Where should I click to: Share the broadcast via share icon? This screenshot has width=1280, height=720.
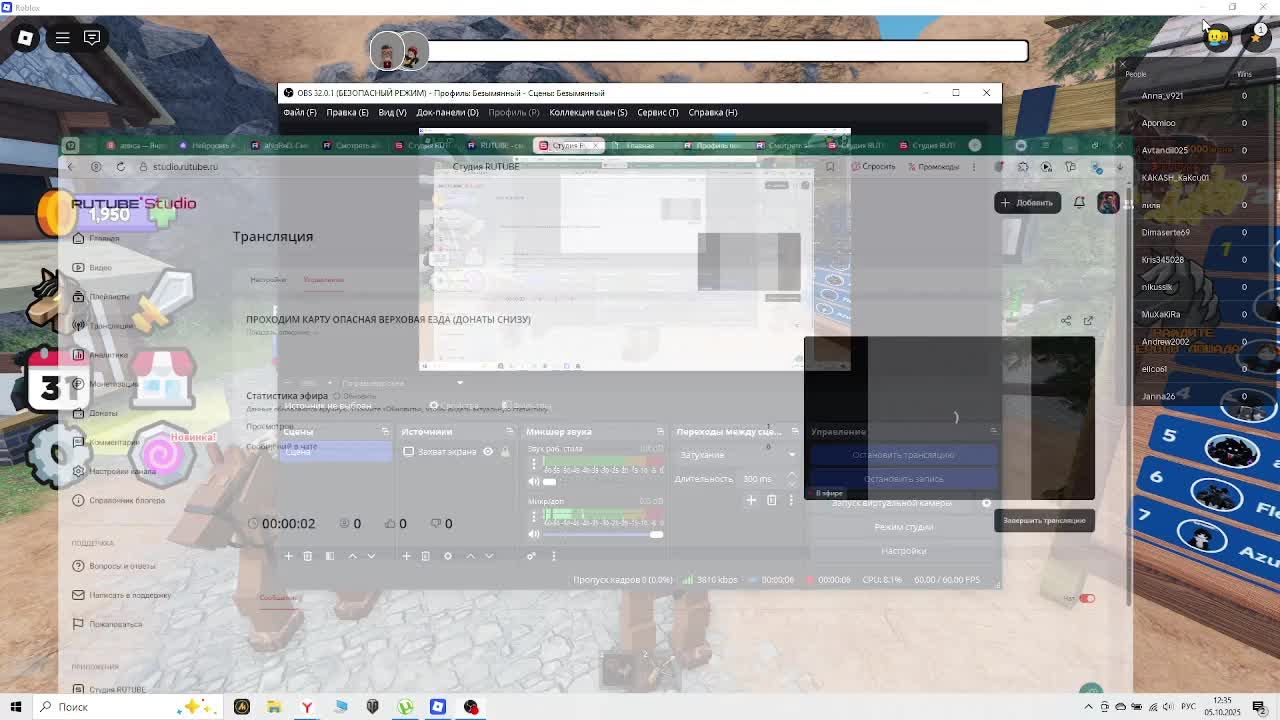(x=1066, y=321)
